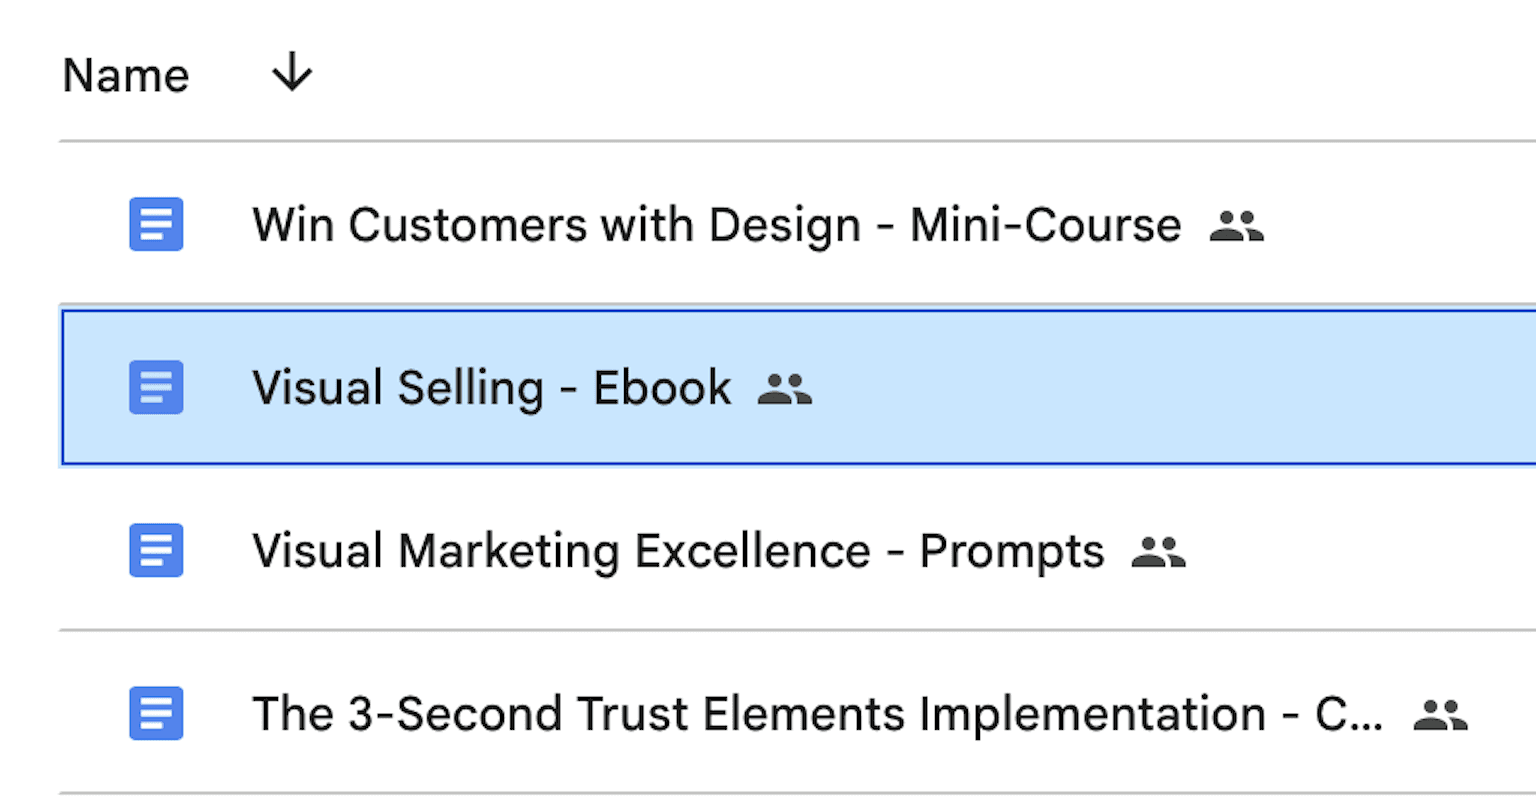Click the shared icon on the 3-Second Trust row
The width and height of the screenshot is (1536, 805).
pyautogui.click(x=1440, y=715)
